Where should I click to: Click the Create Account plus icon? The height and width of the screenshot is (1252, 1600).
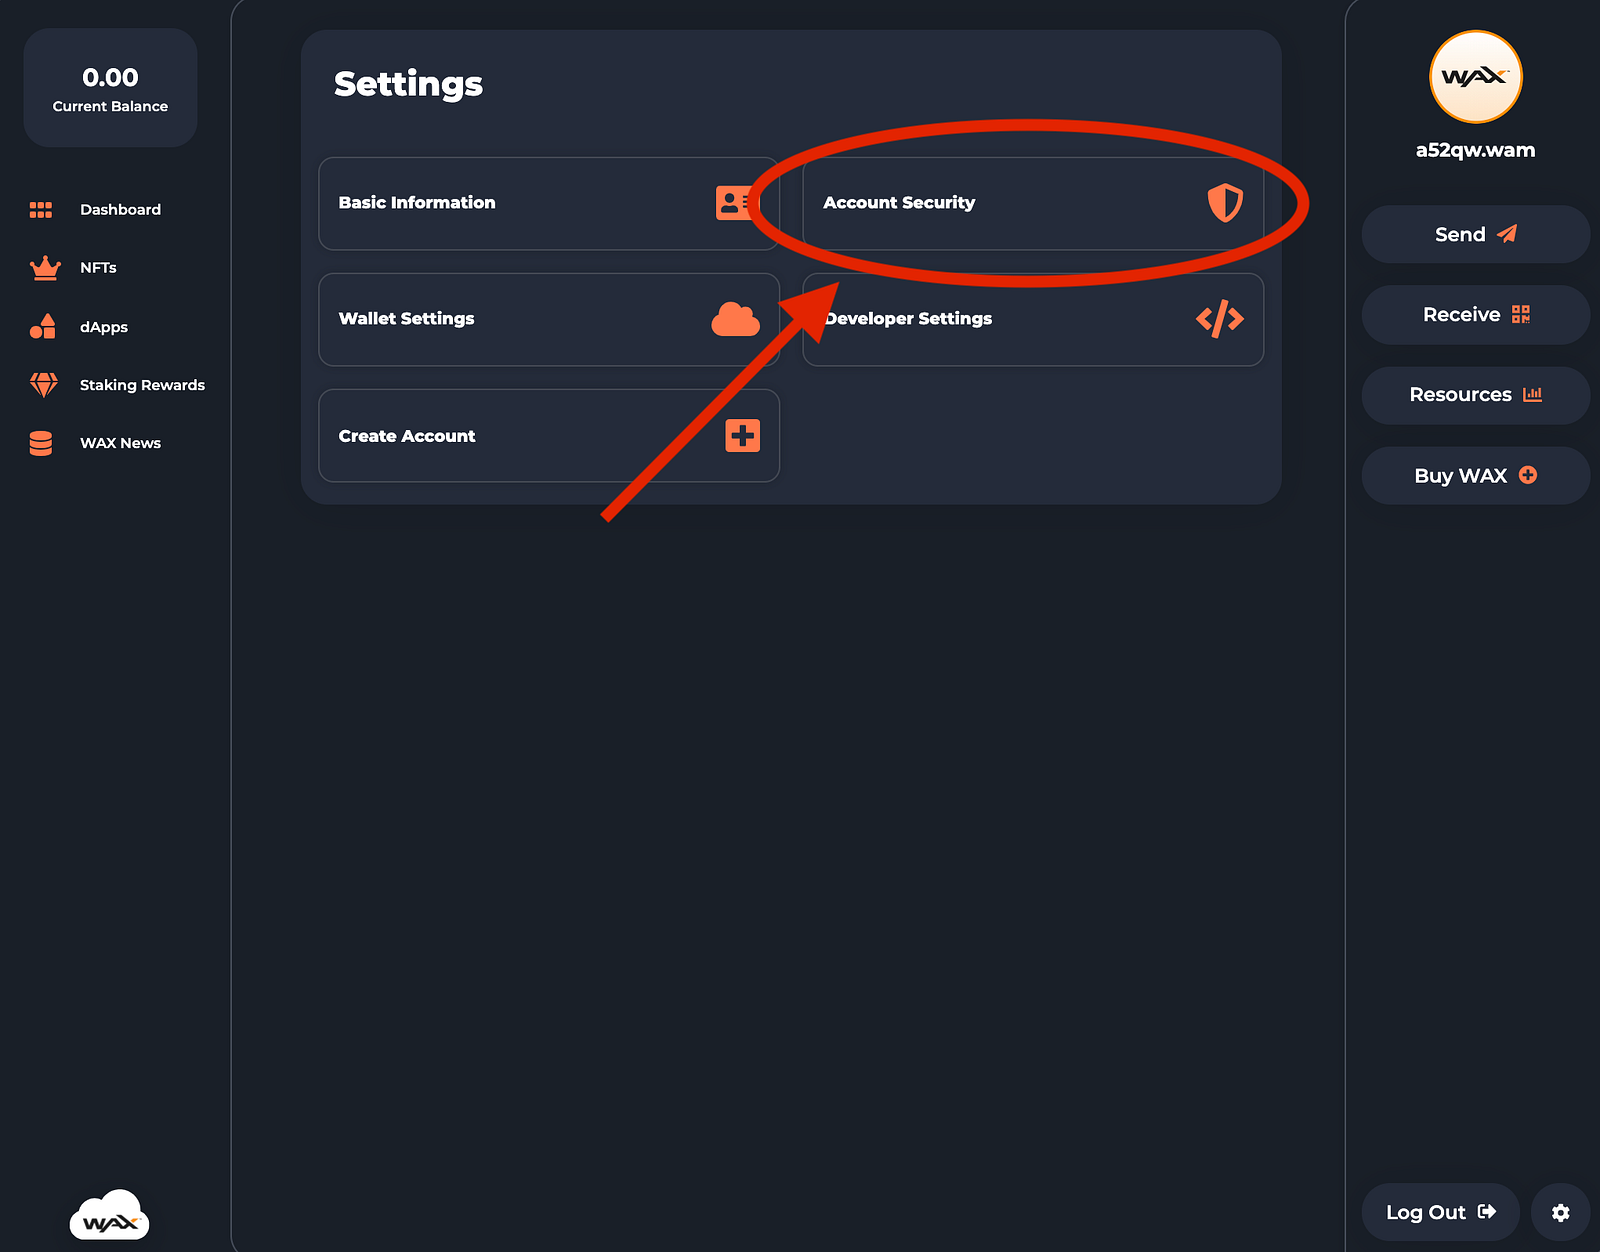point(742,436)
